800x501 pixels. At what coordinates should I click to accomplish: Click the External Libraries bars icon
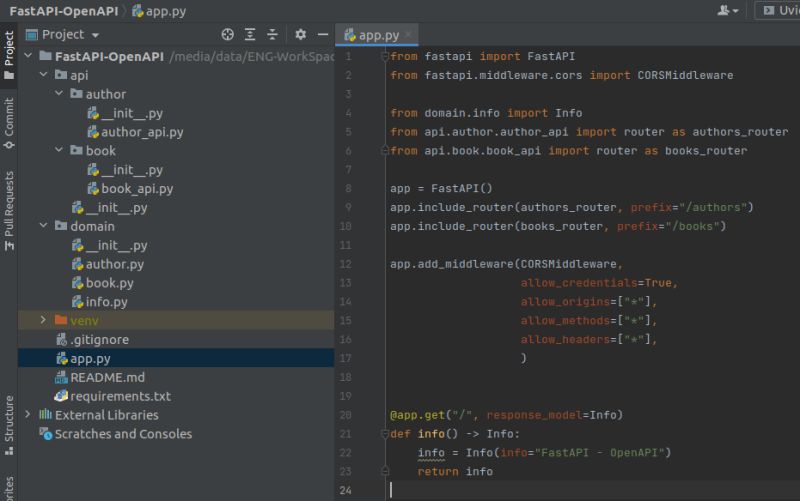45,414
